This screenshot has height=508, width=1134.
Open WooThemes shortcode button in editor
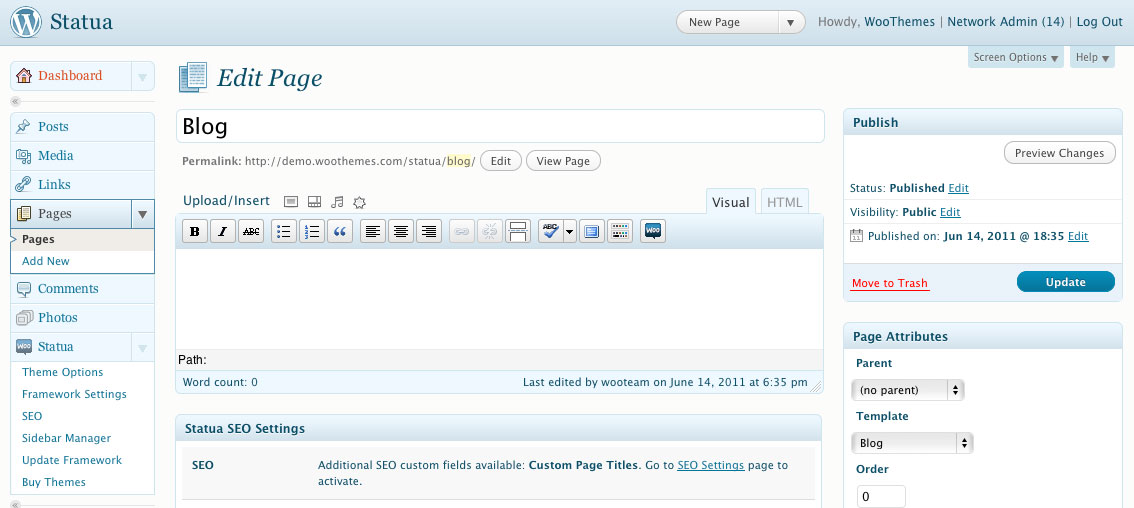coord(653,232)
